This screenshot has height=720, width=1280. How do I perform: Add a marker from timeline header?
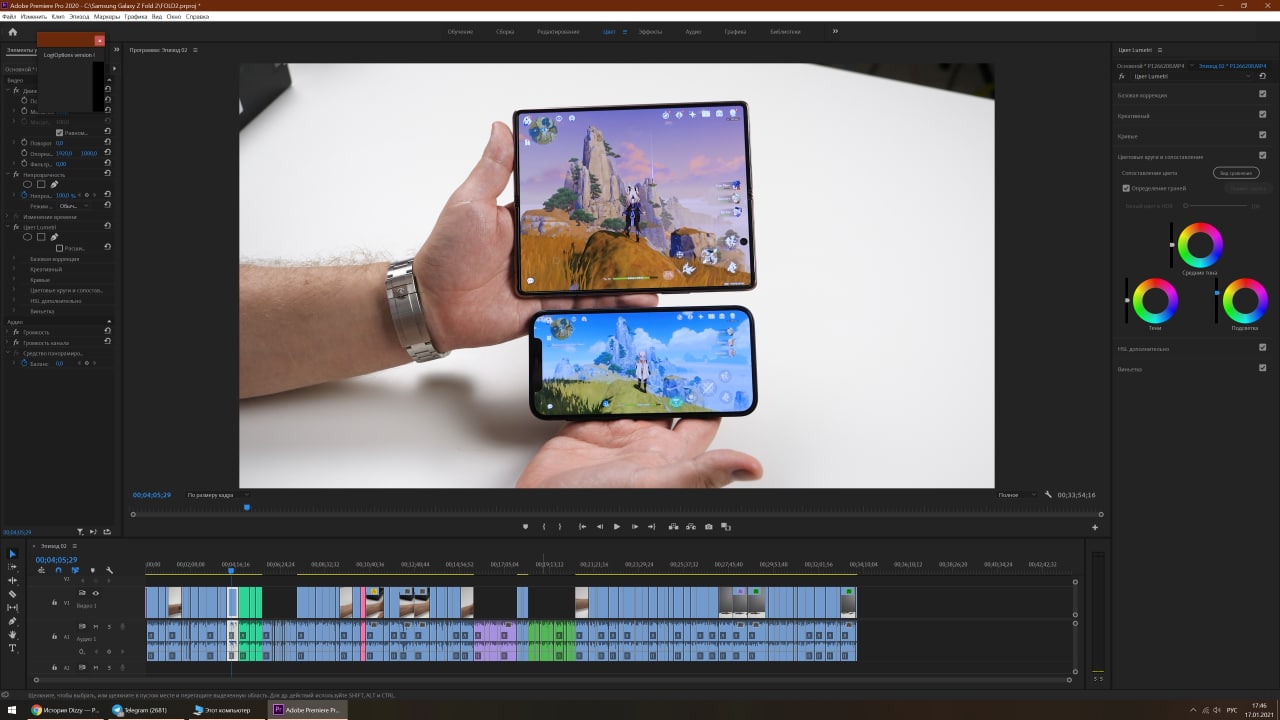(x=92, y=570)
